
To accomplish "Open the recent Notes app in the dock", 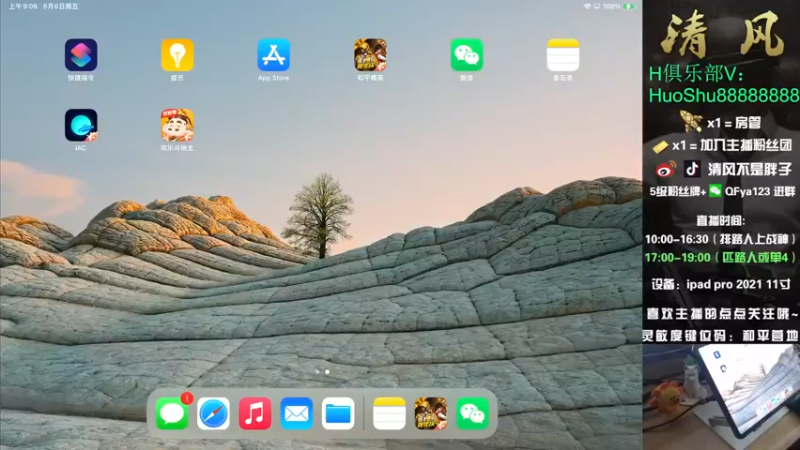I will [389, 413].
